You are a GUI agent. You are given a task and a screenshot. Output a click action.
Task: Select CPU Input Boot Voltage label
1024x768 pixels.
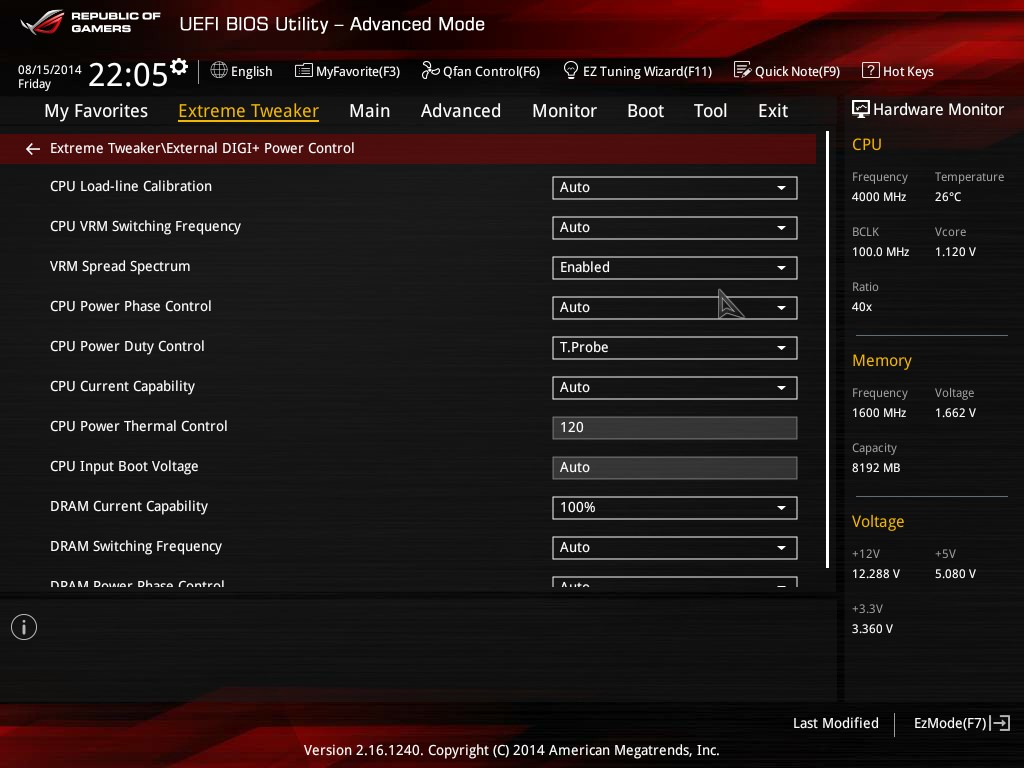tap(124, 466)
